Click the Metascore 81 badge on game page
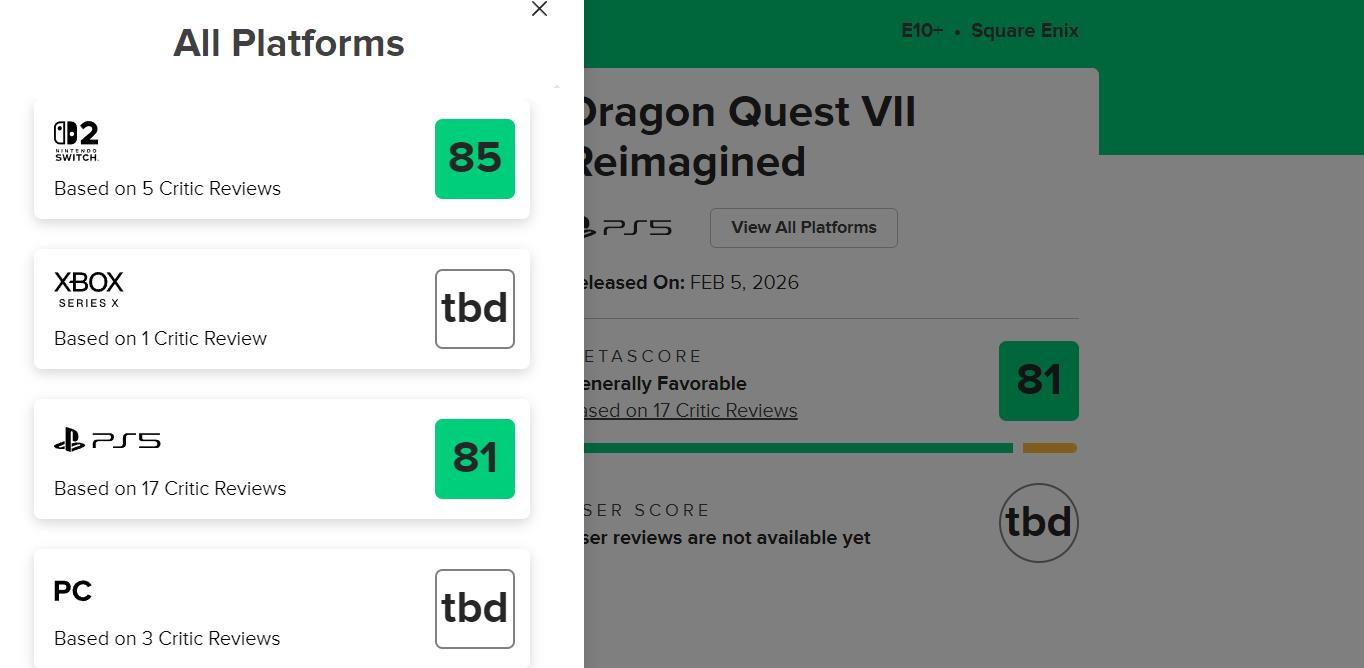The image size is (1364, 668). (x=1038, y=380)
